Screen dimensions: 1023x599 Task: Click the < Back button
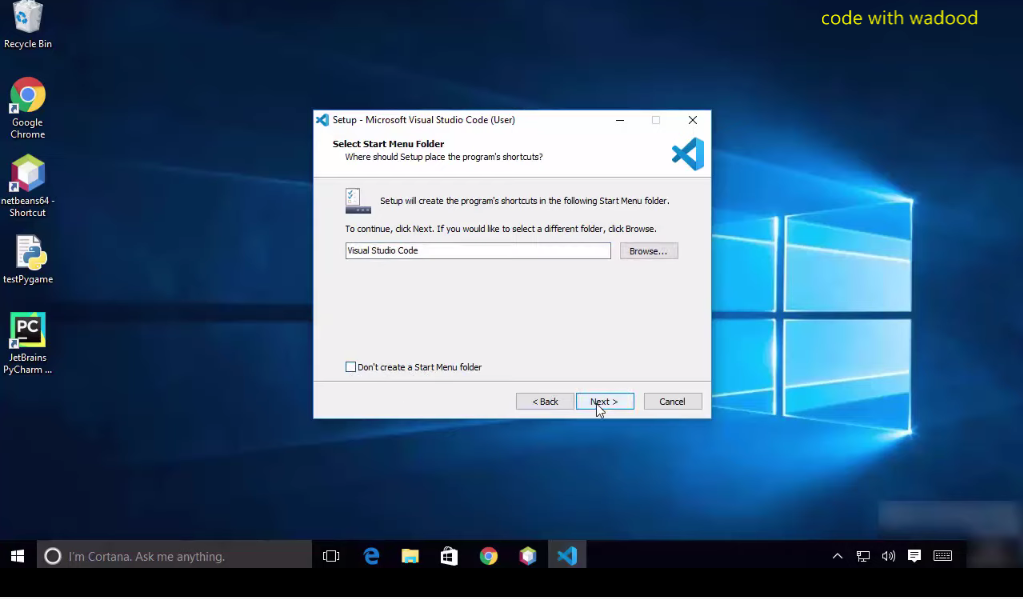tap(545, 401)
